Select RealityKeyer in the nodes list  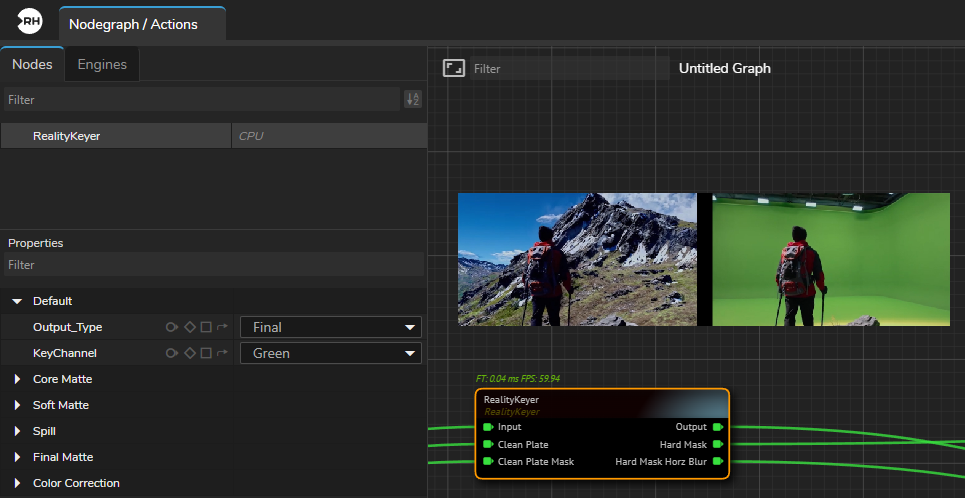(x=66, y=135)
